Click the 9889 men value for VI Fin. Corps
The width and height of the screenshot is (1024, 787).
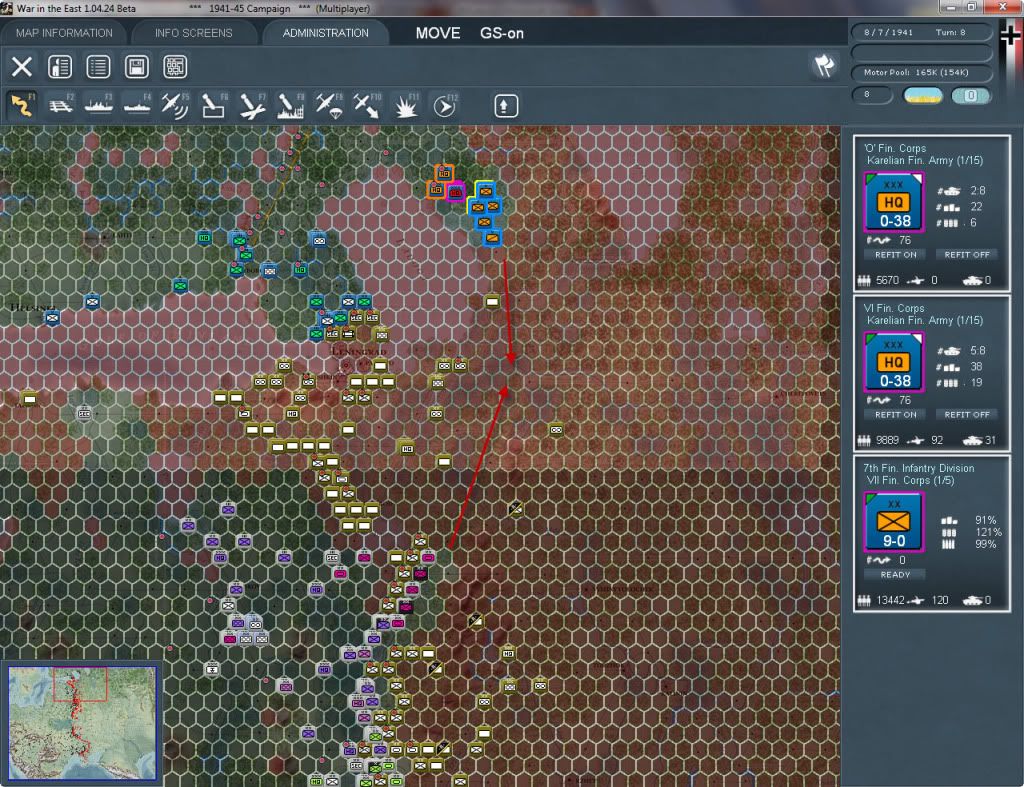(887, 440)
